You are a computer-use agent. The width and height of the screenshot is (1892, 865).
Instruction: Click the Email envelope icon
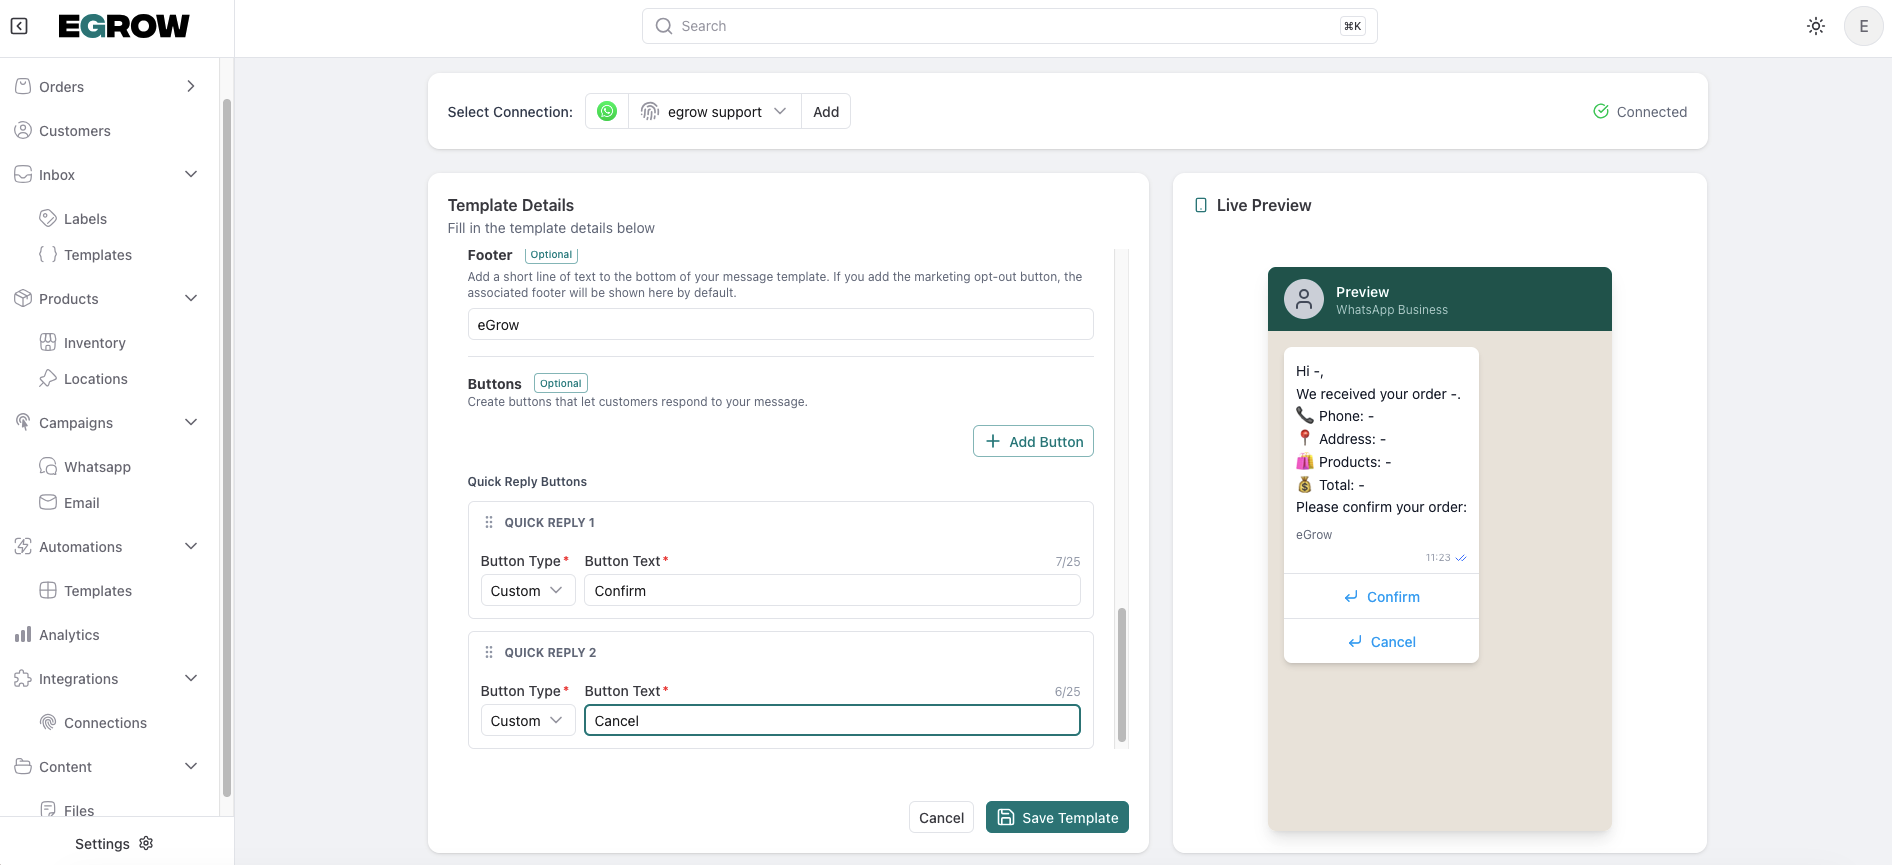[x=48, y=502]
